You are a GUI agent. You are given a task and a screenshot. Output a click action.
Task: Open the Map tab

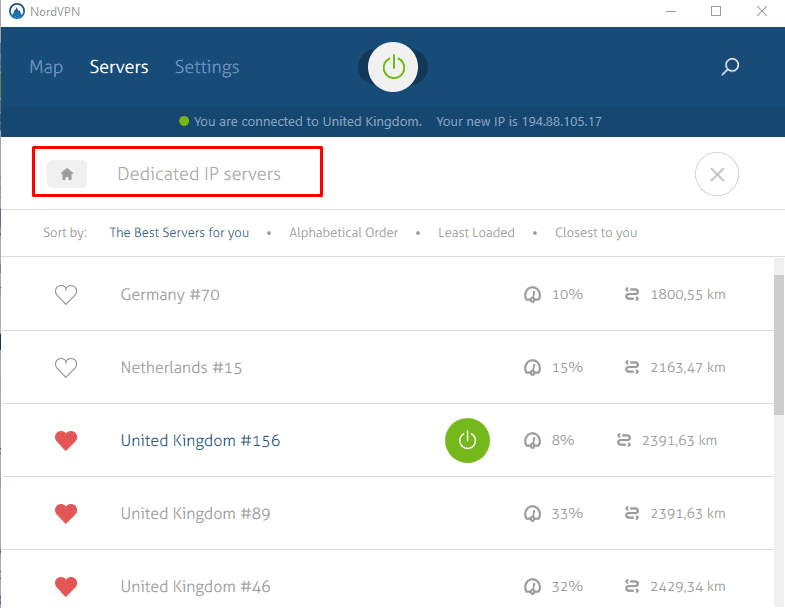point(46,67)
